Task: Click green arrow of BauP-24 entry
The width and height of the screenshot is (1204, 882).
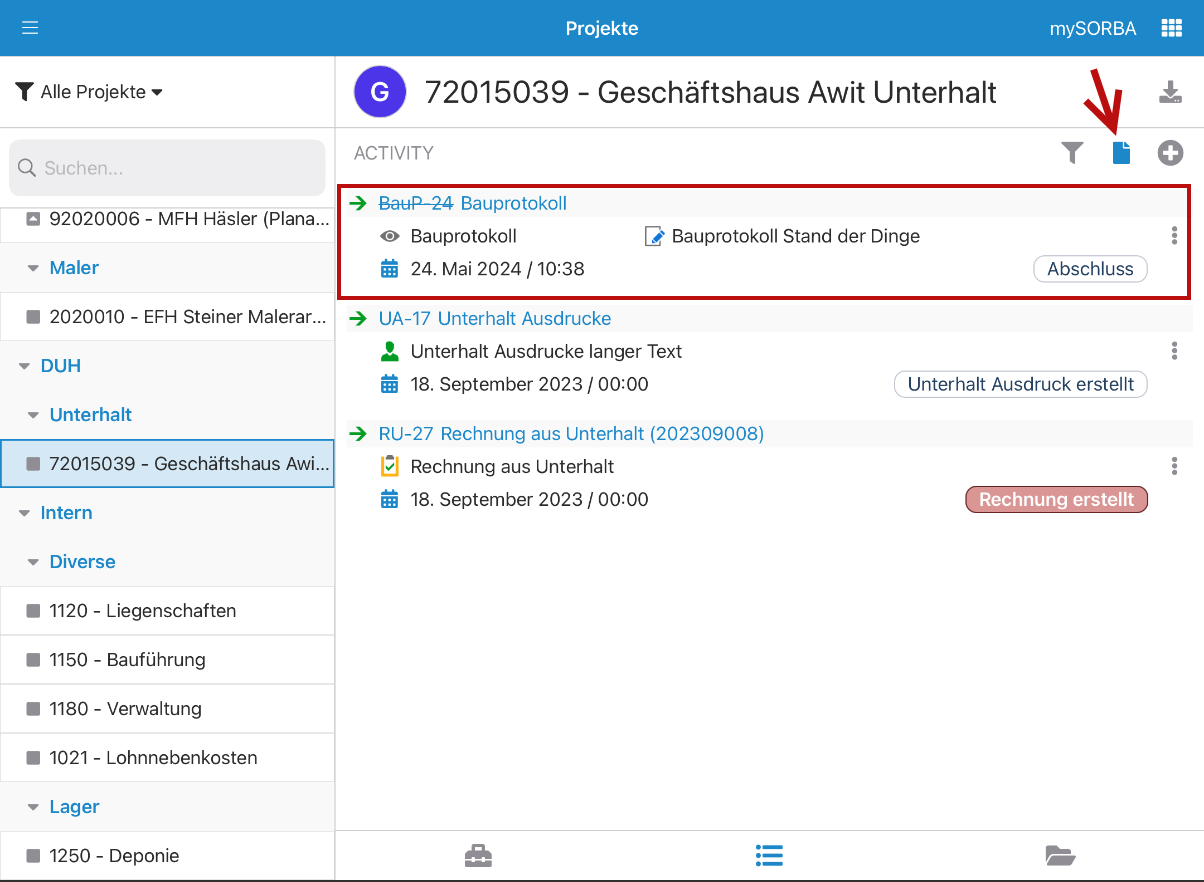Action: pos(358,204)
